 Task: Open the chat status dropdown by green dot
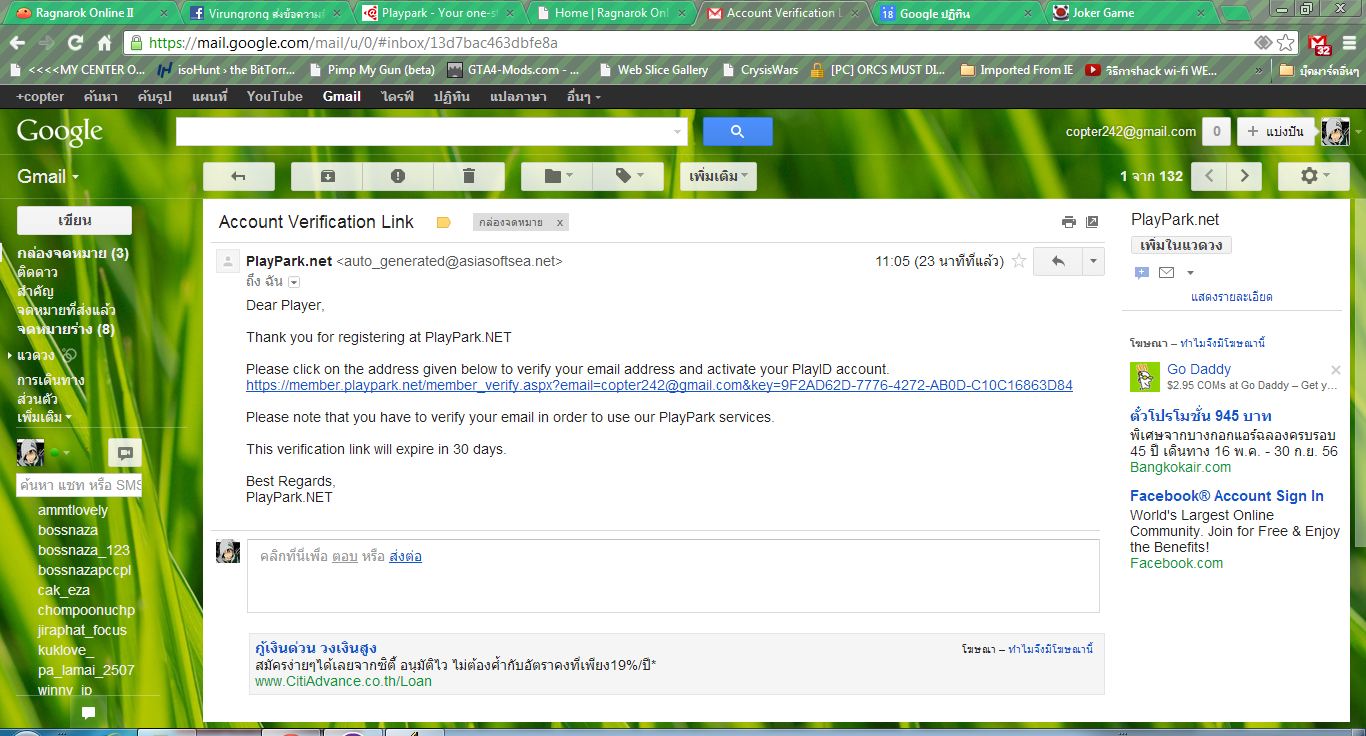(x=61, y=453)
